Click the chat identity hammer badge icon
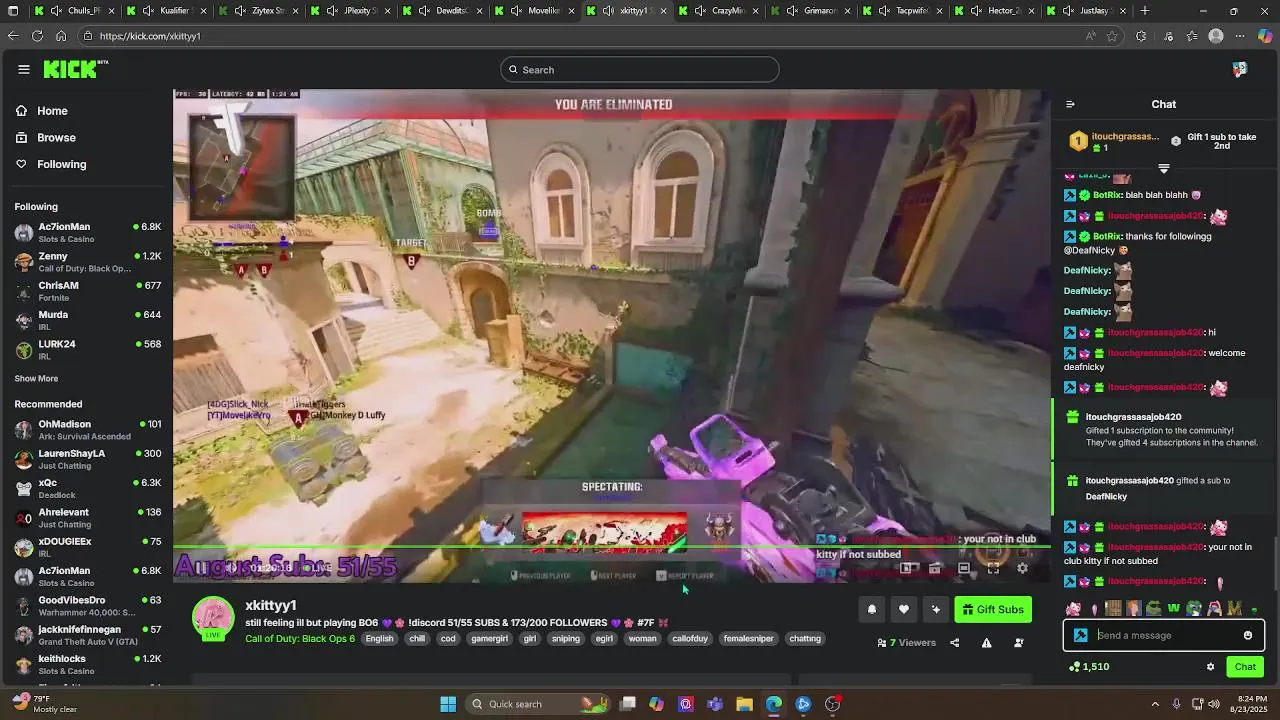1280x720 pixels. click(1081, 635)
